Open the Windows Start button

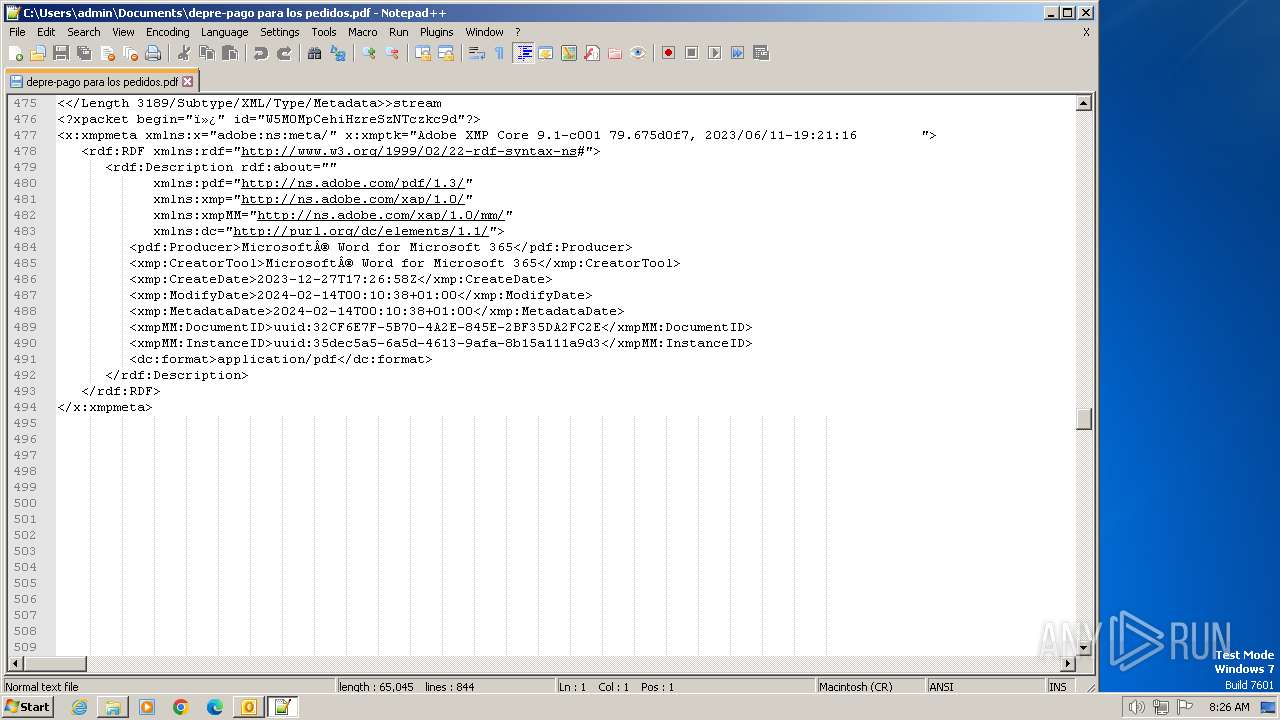(28, 707)
